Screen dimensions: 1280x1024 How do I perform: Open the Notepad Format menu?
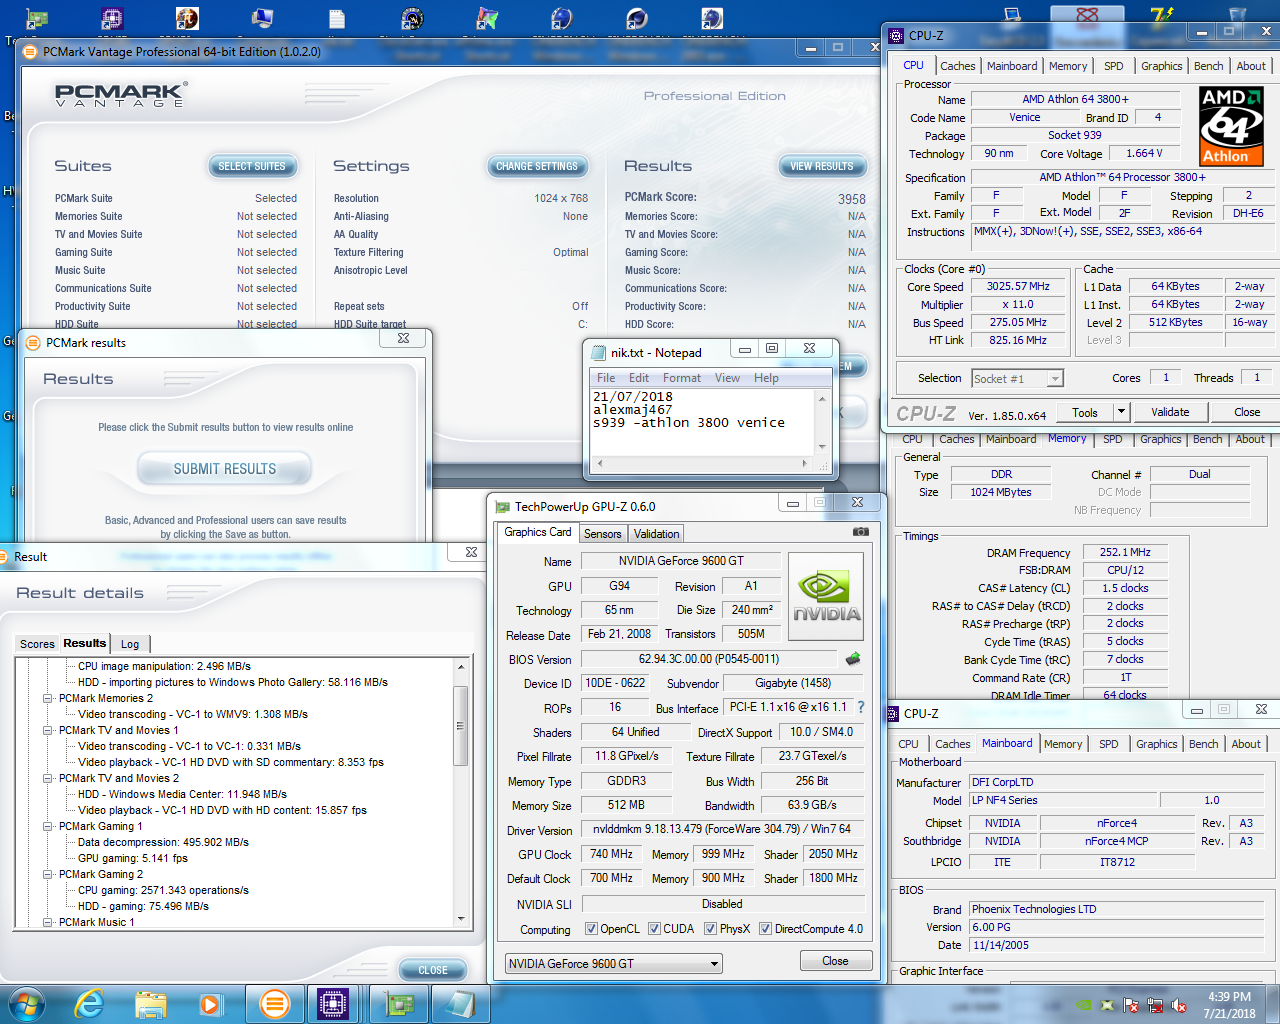pyautogui.click(x=682, y=378)
